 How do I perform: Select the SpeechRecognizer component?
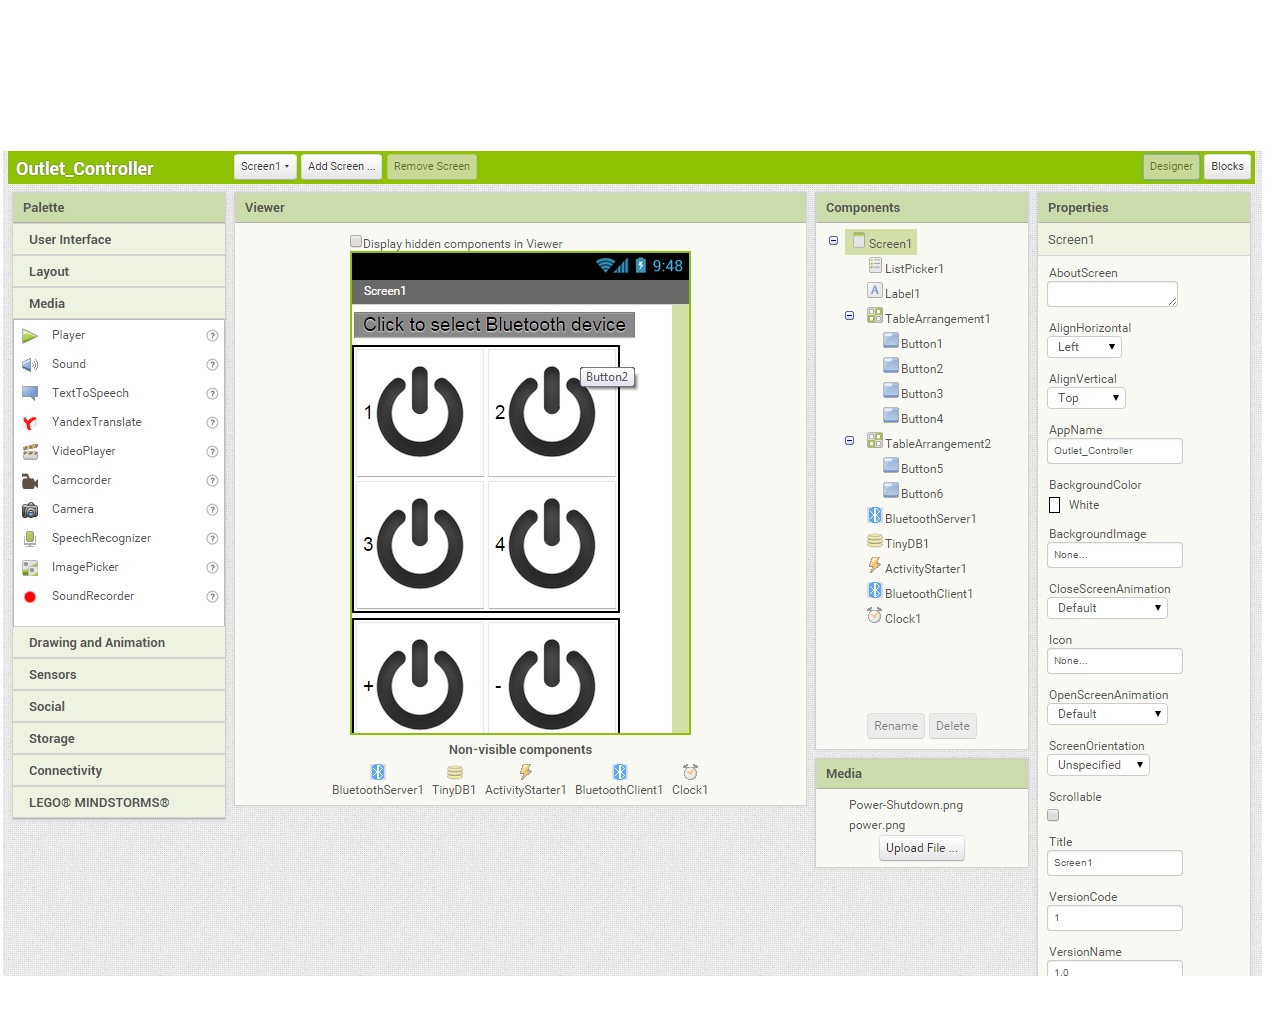tap(101, 538)
